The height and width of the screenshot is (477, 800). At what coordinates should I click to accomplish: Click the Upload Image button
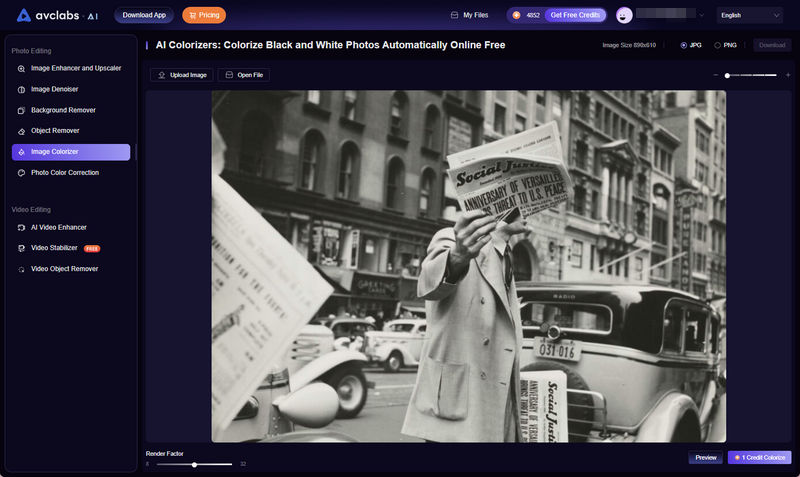point(181,75)
